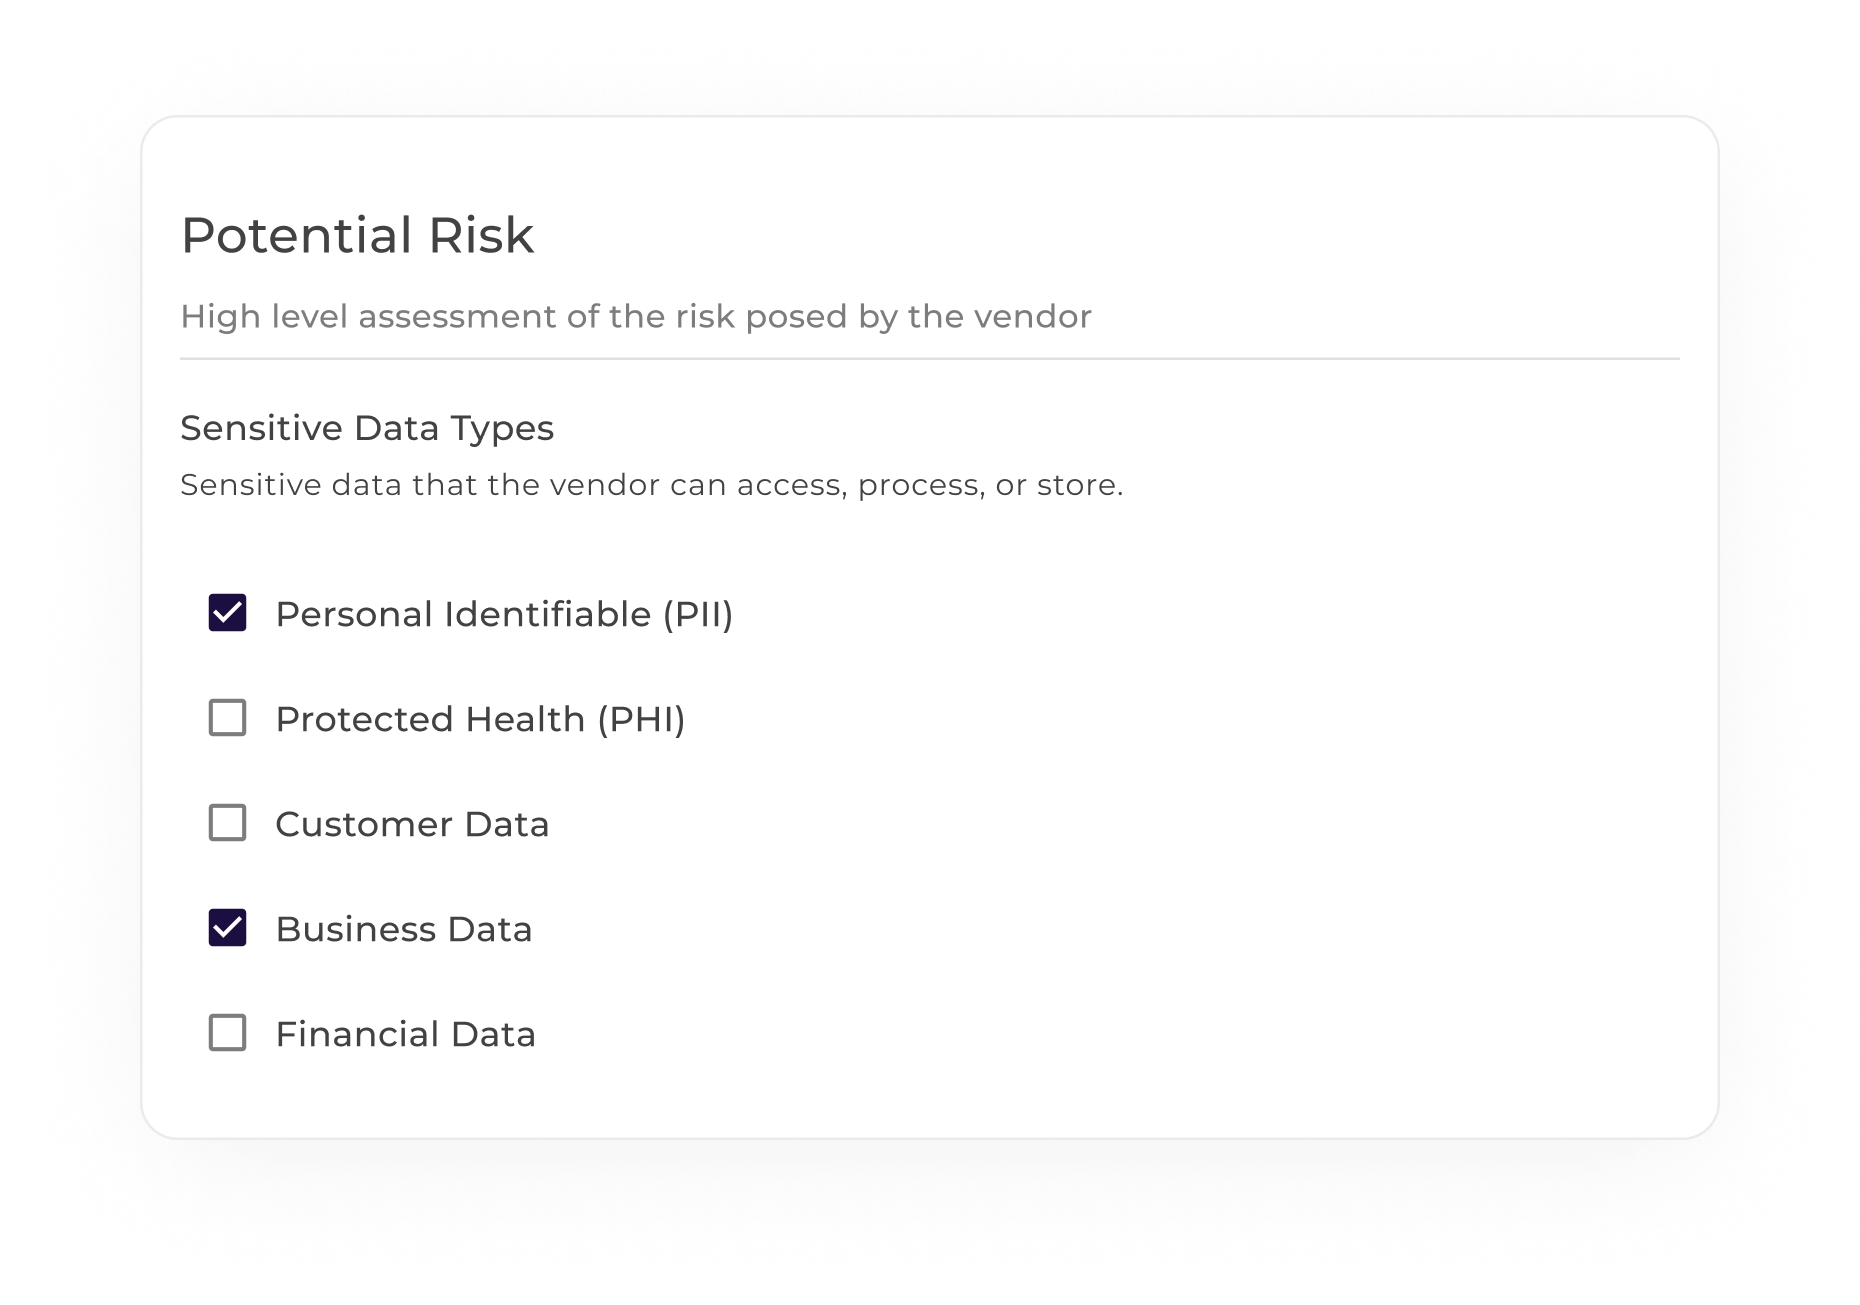The width and height of the screenshot is (1860, 1305).
Task: Click the high level assessment subtitle text
Action: tap(637, 315)
